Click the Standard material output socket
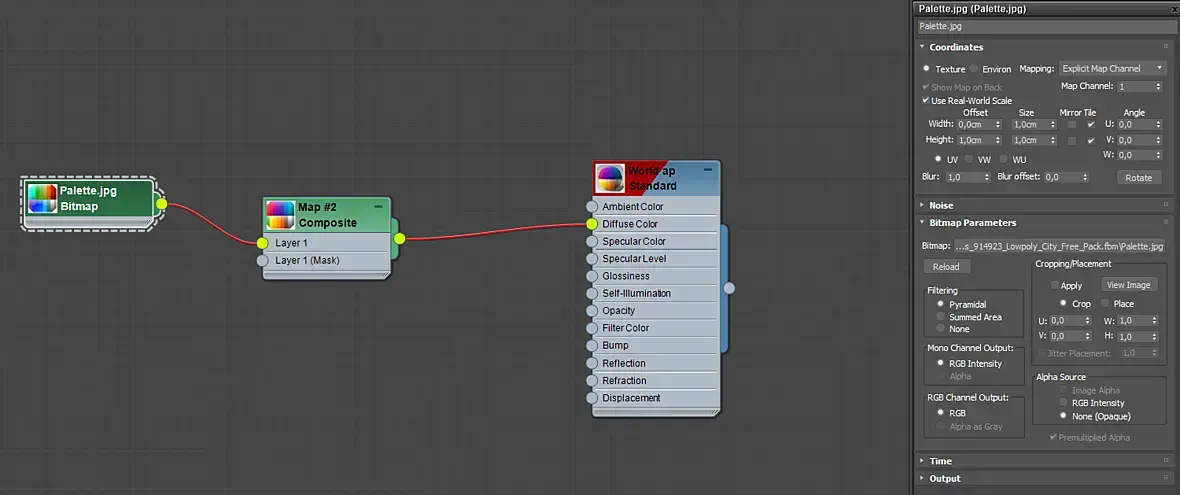The width and height of the screenshot is (1180, 495). tap(728, 287)
